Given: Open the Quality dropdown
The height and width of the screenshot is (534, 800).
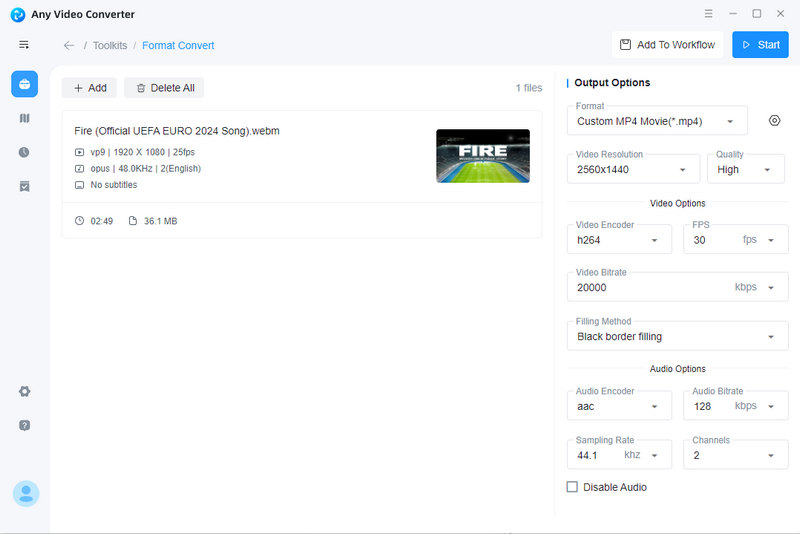Looking at the screenshot, I should point(745,169).
